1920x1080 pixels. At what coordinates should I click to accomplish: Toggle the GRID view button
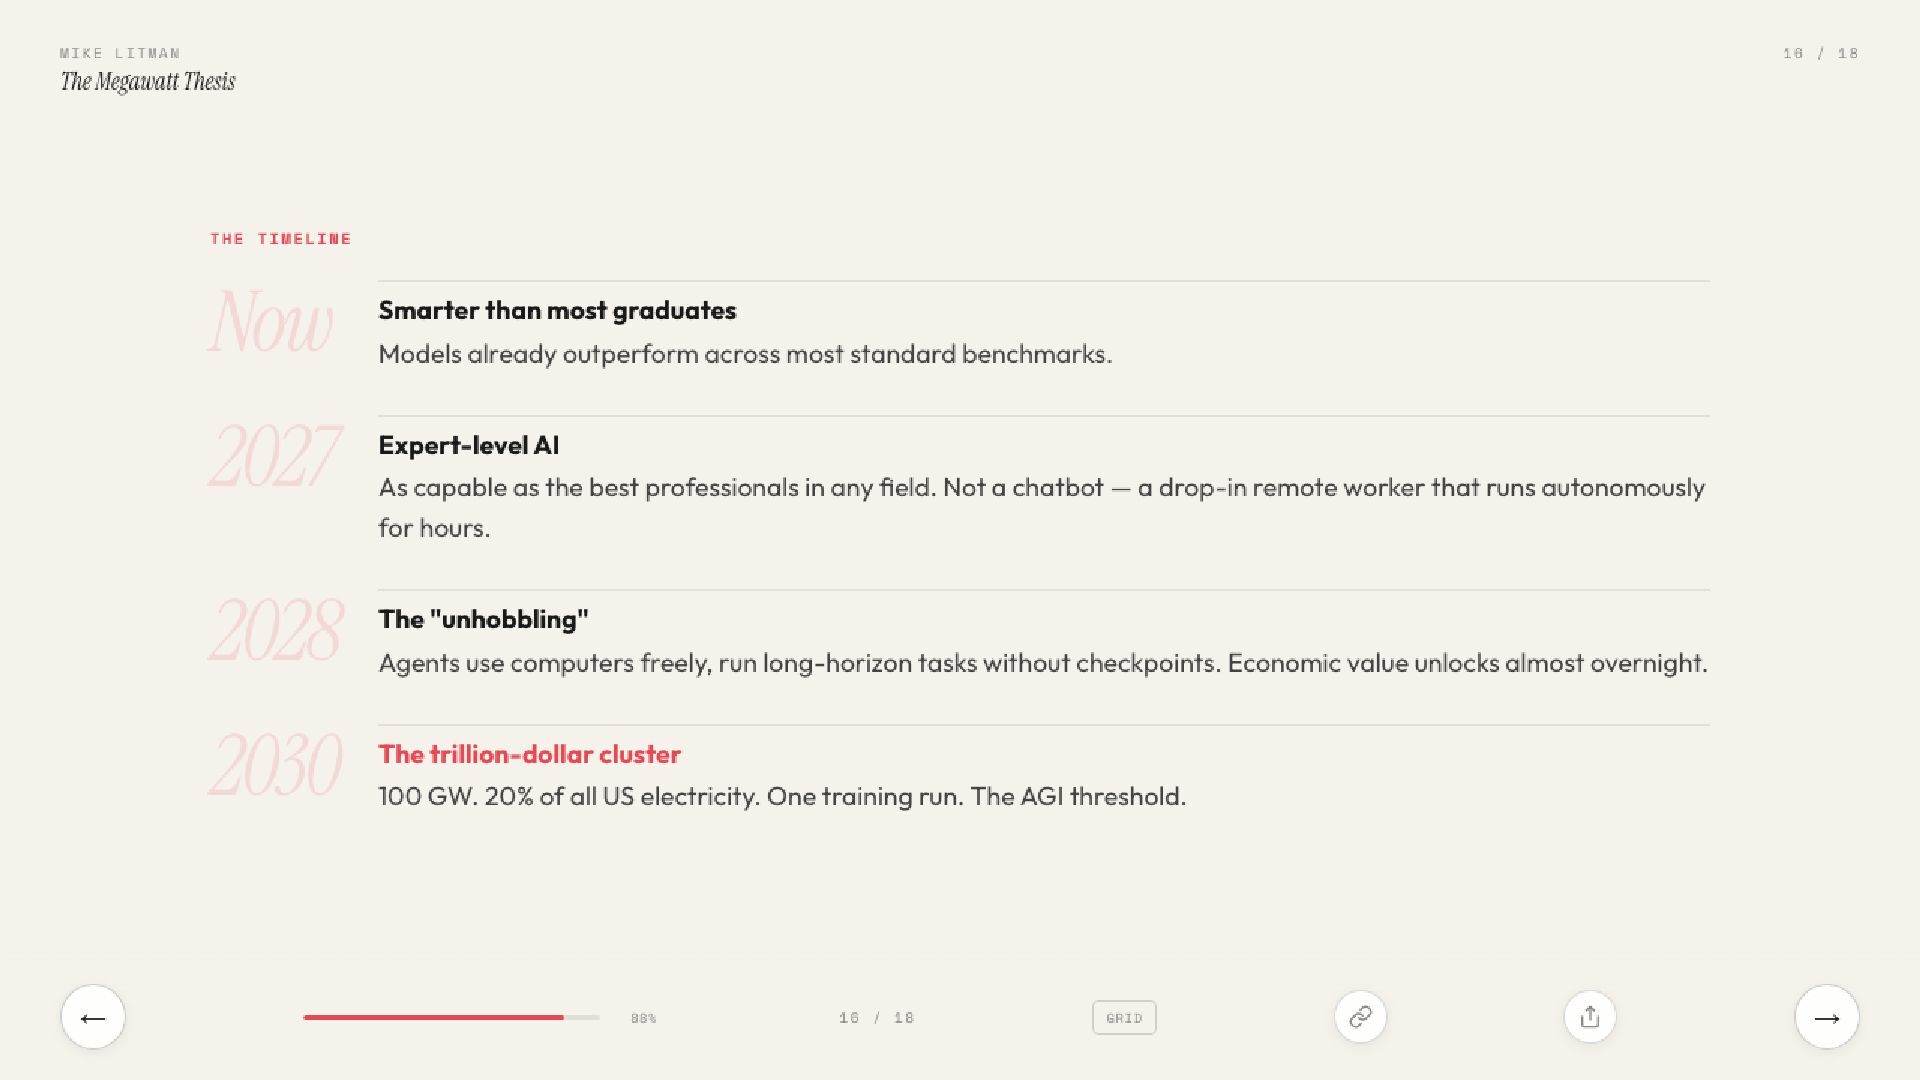(x=1124, y=1018)
